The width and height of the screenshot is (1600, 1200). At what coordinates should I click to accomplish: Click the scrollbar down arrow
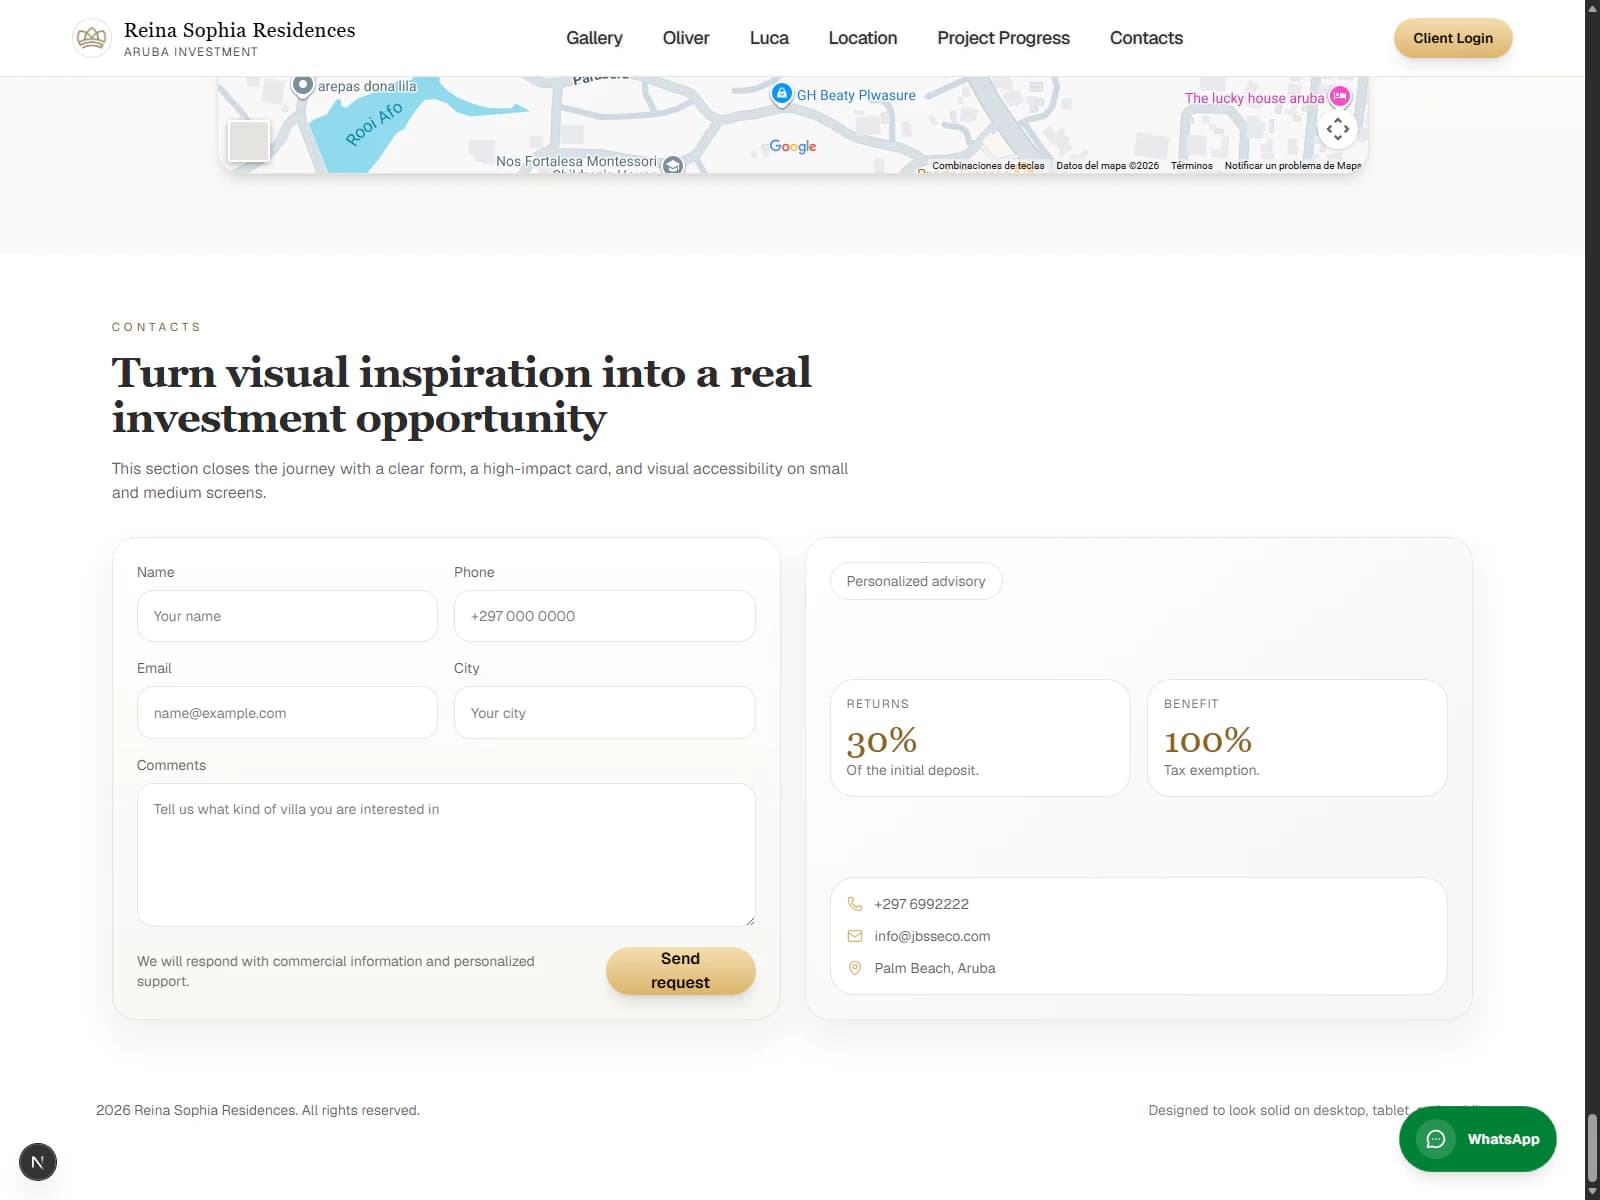pyautogui.click(x=1592, y=1193)
